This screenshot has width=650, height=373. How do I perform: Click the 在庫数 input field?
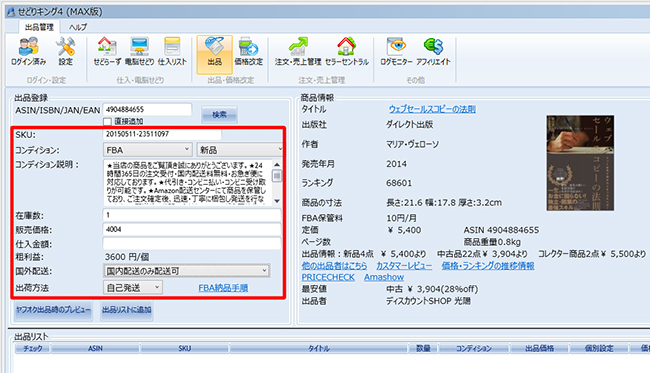[x=192, y=215]
